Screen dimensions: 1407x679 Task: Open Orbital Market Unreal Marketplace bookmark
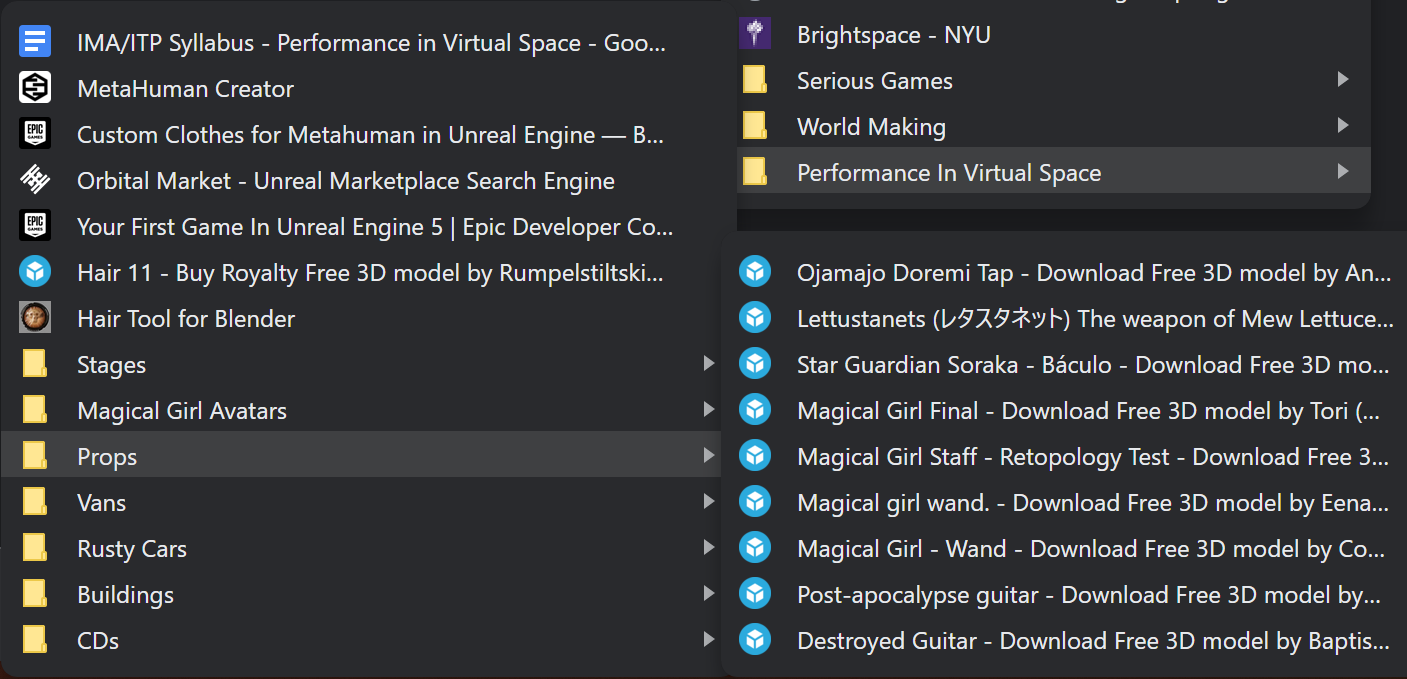tap(361, 181)
